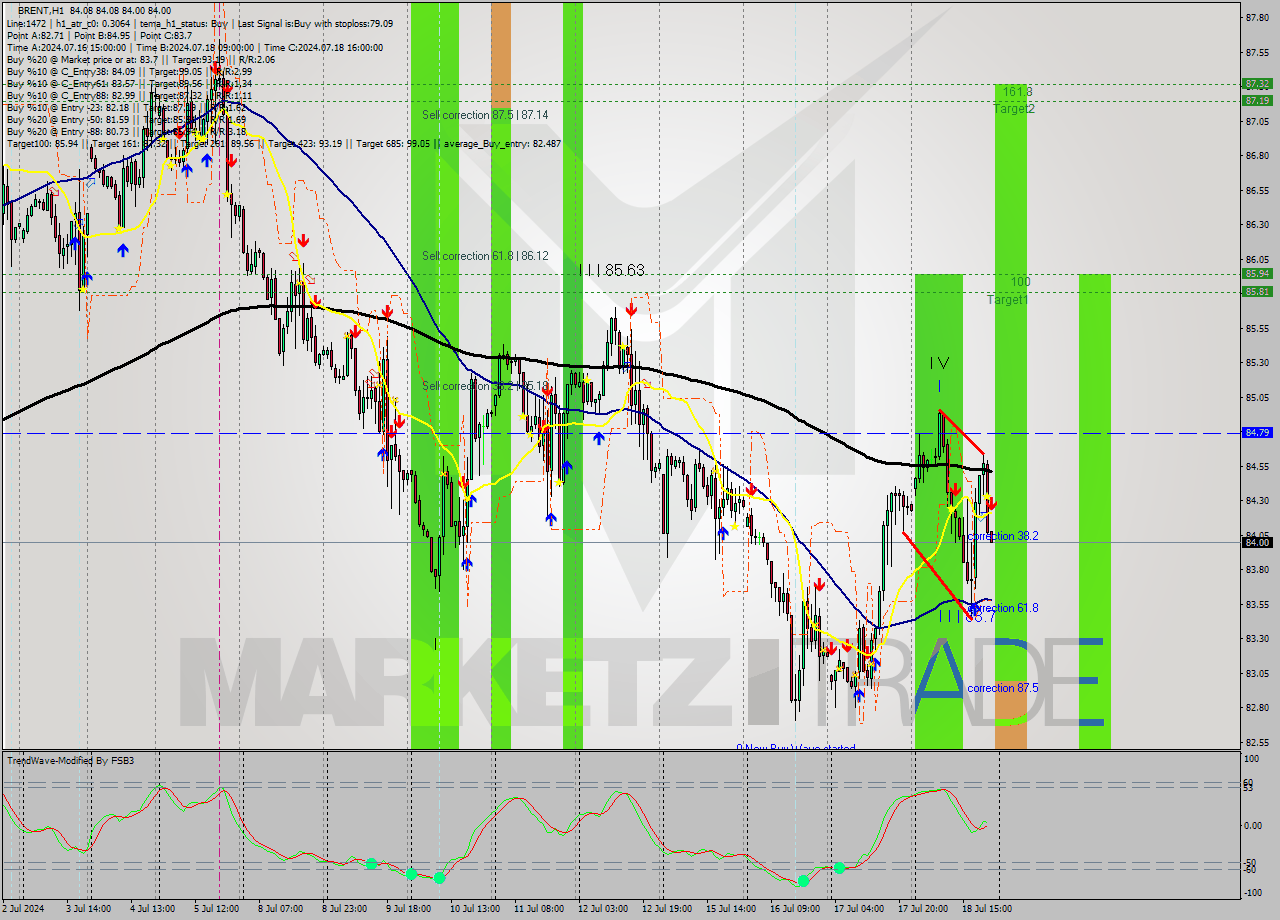Click the orange zone beside 'correction 87.5'
The image size is (1280, 920).
[x=1010, y=715]
